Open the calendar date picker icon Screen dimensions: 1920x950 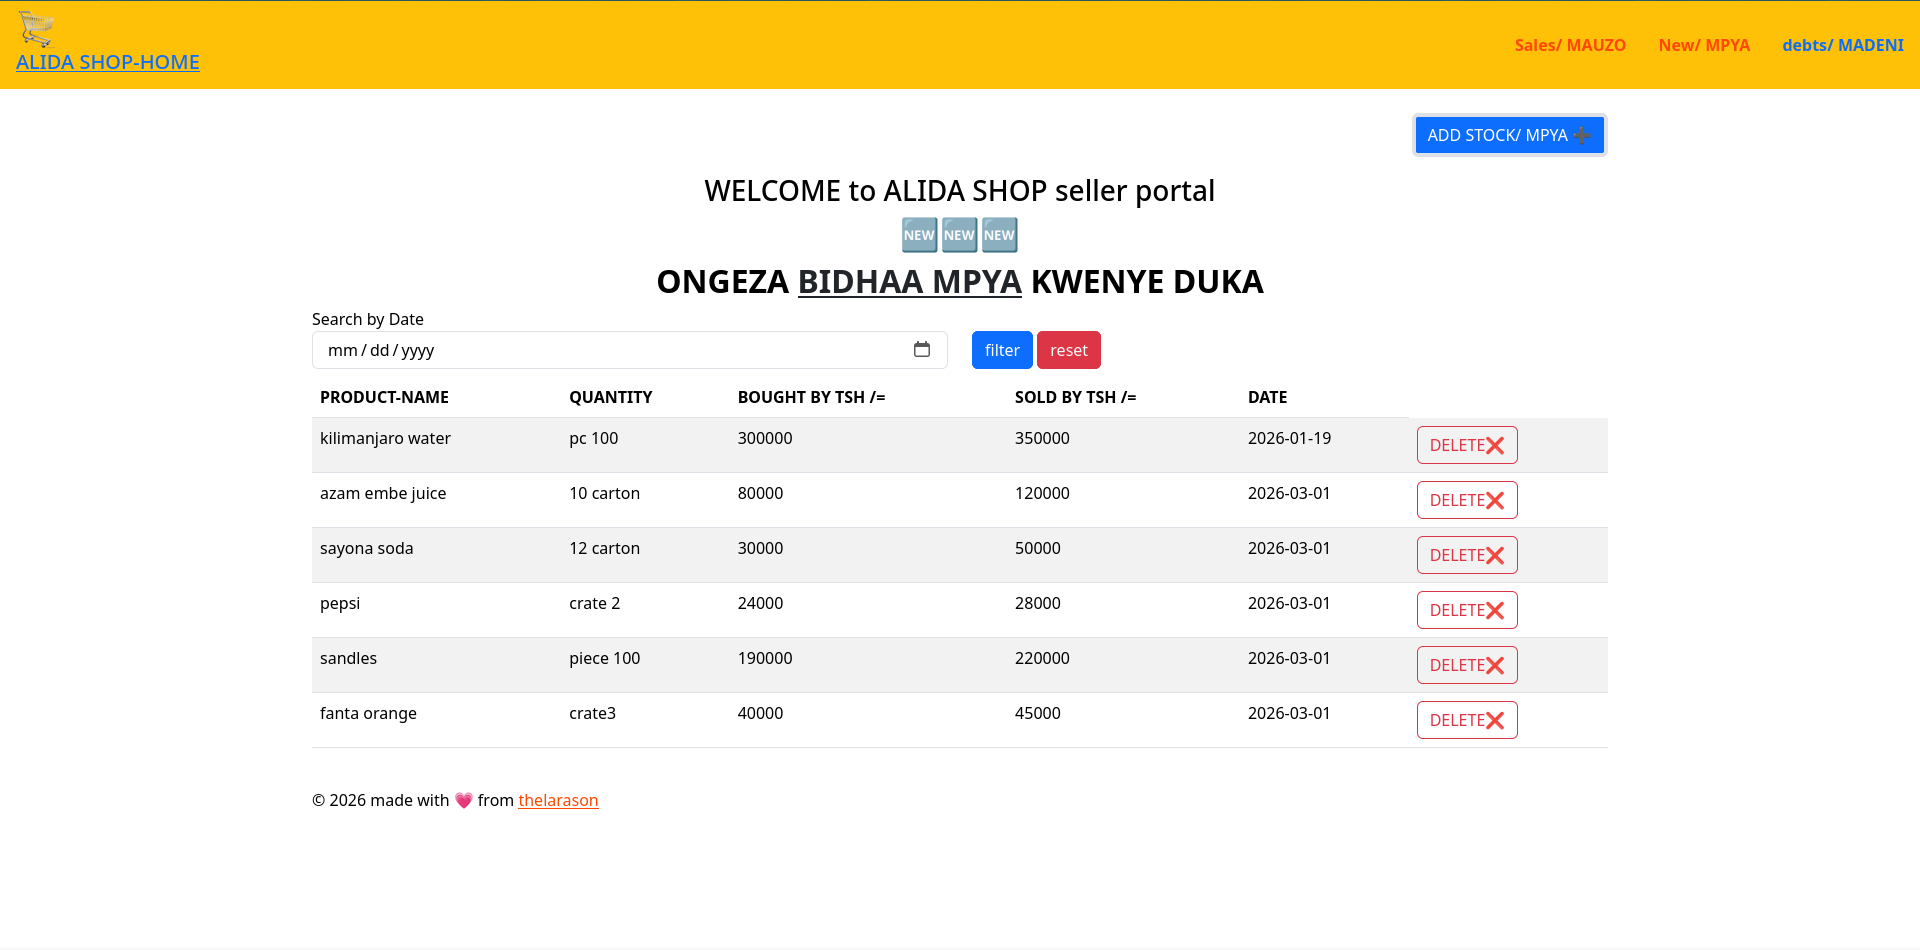tap(921, 350)
